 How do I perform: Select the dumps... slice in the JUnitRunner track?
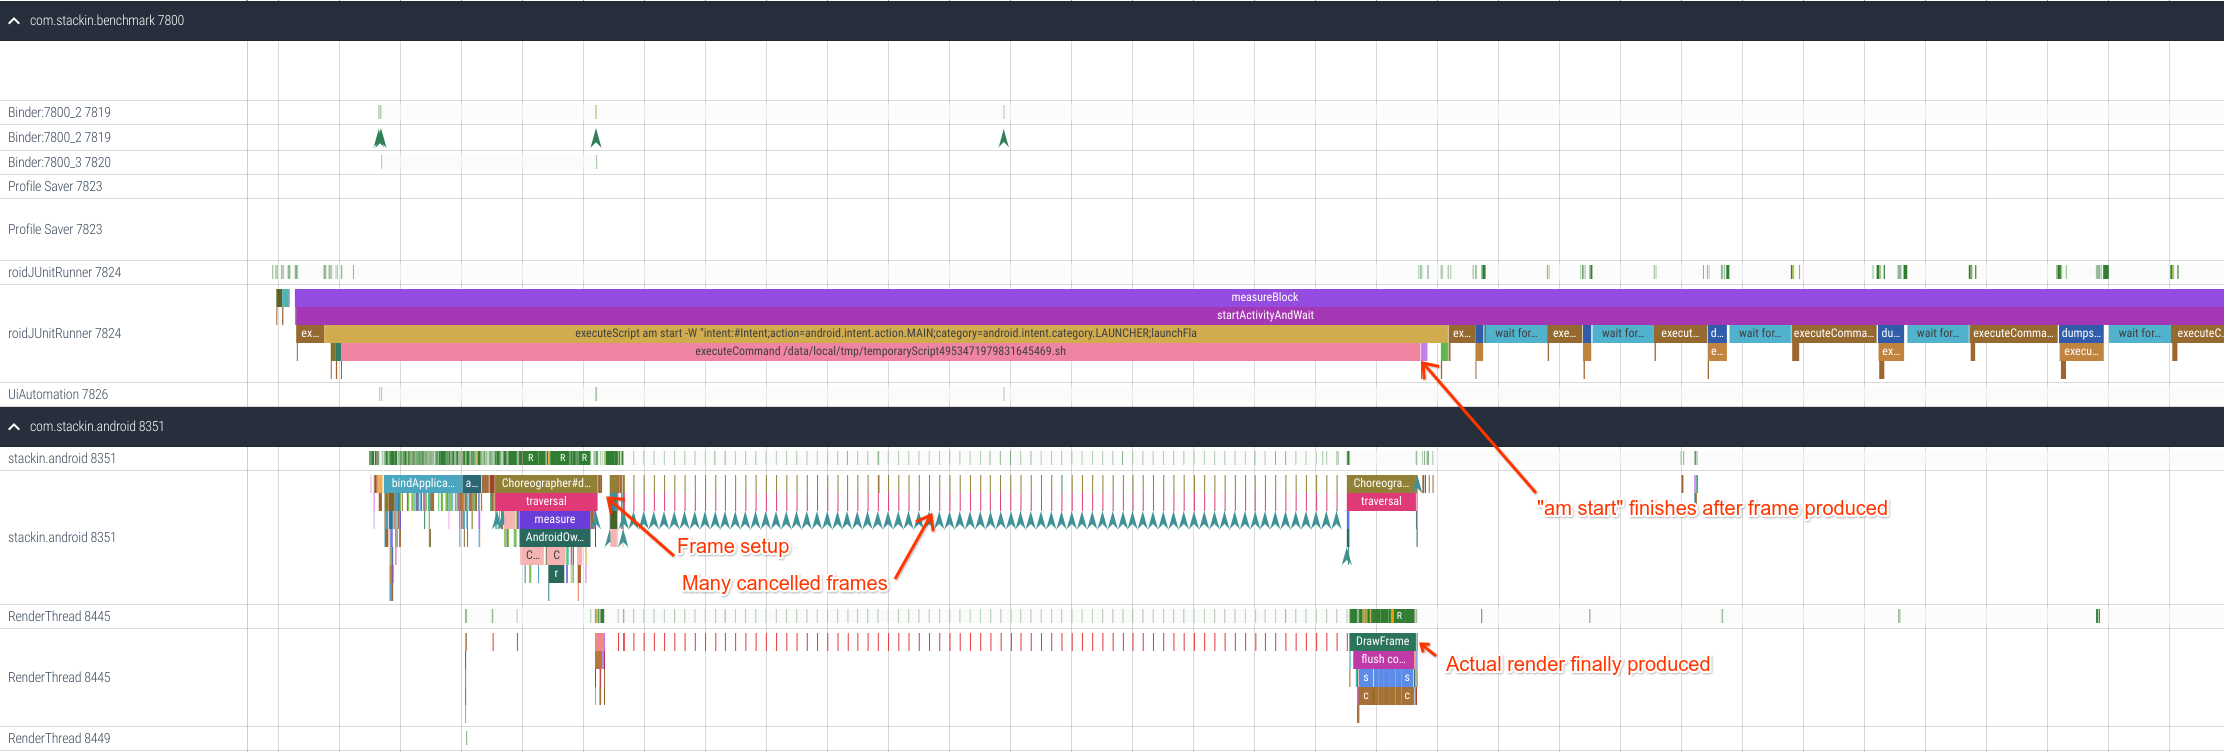[2080, 333]
